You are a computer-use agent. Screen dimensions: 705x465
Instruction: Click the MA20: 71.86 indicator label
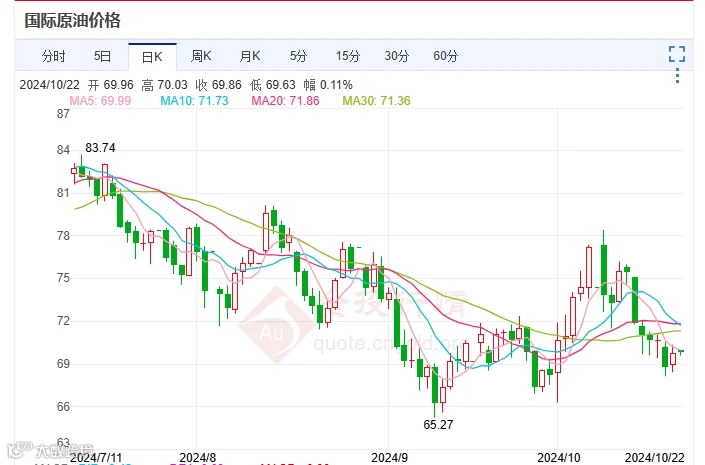click(285, 101)
